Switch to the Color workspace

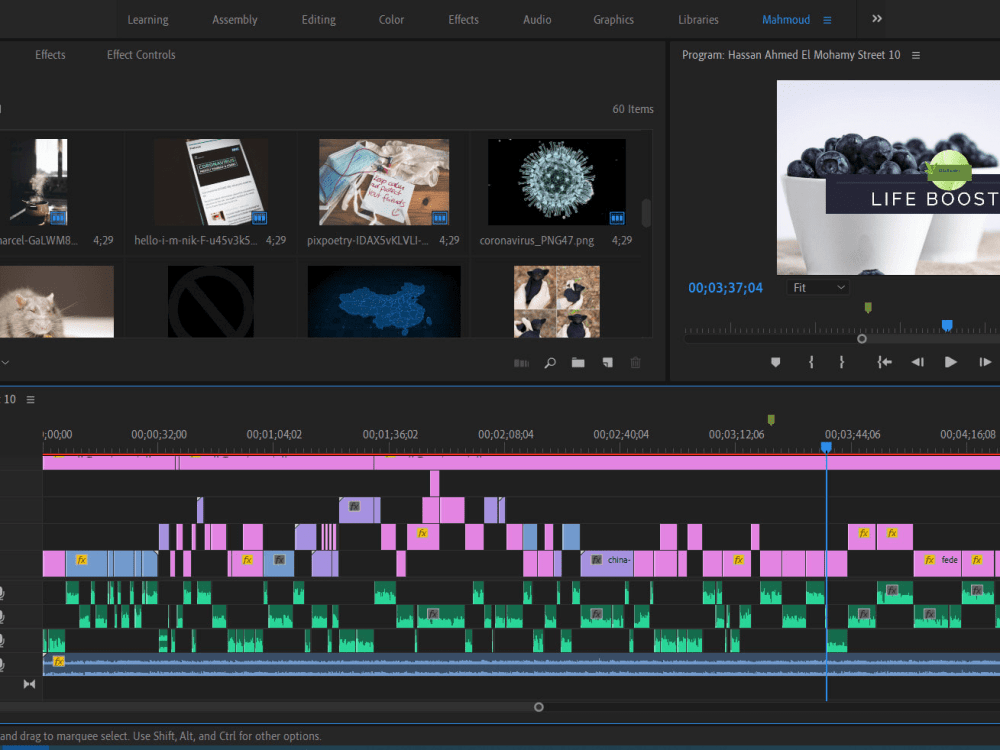point(391,20)
